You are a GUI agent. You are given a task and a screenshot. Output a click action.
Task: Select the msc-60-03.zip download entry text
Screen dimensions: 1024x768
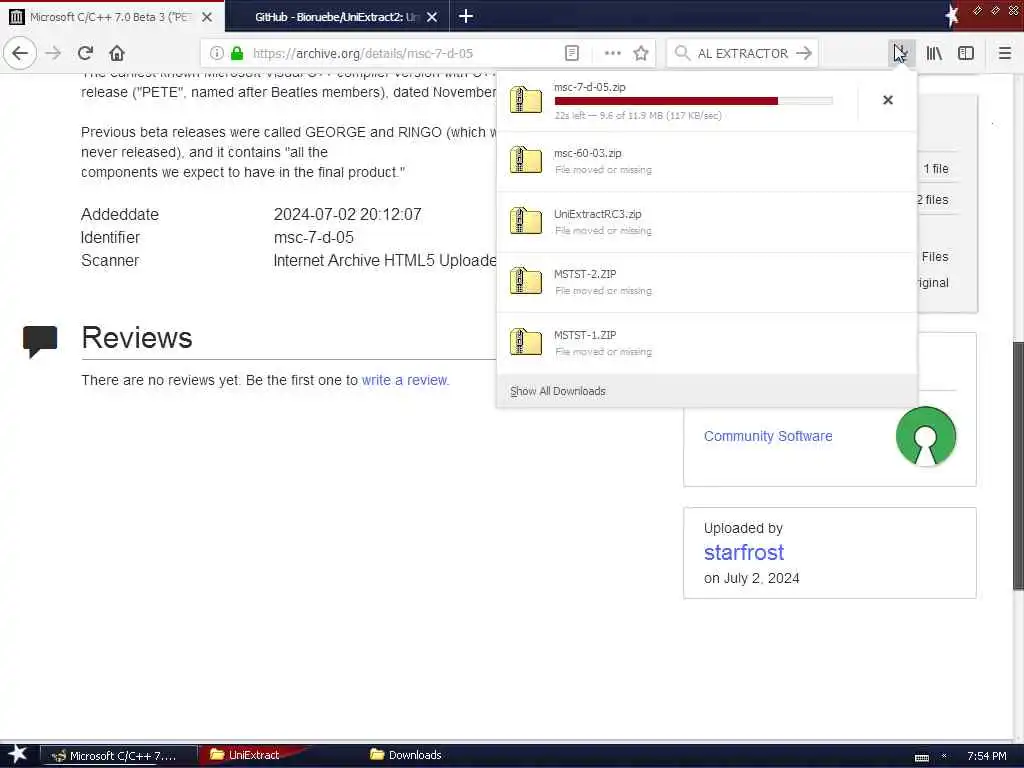pyautogui.click(x=588, y=153)
